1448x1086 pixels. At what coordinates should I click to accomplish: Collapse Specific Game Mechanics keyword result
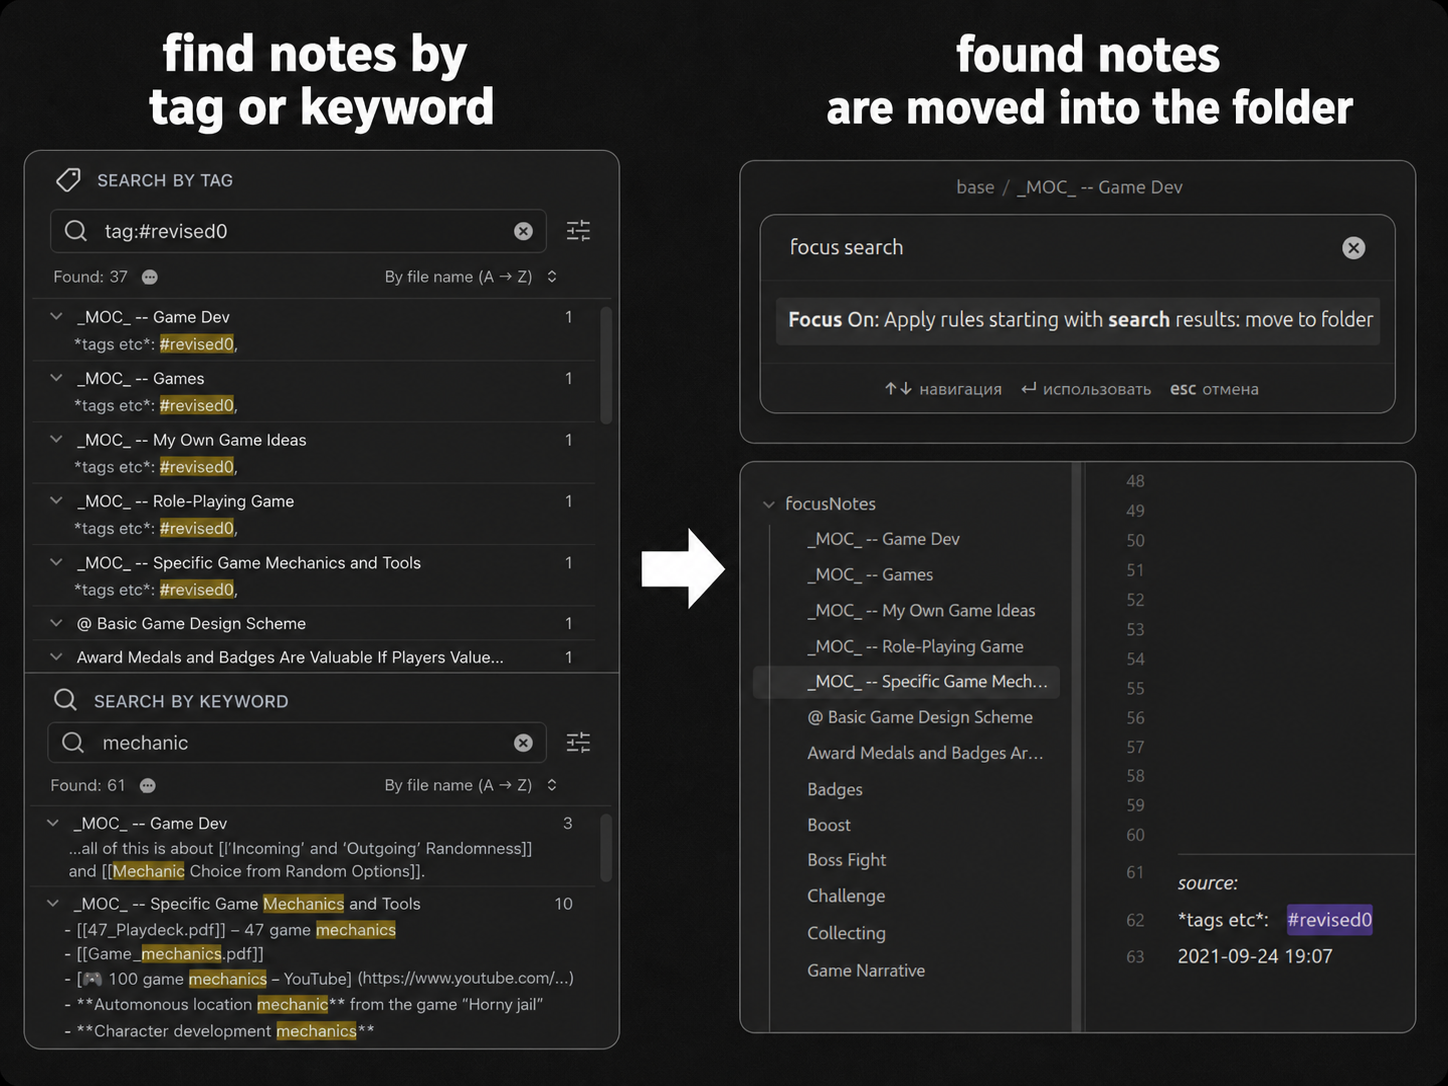tap(53, 903)
